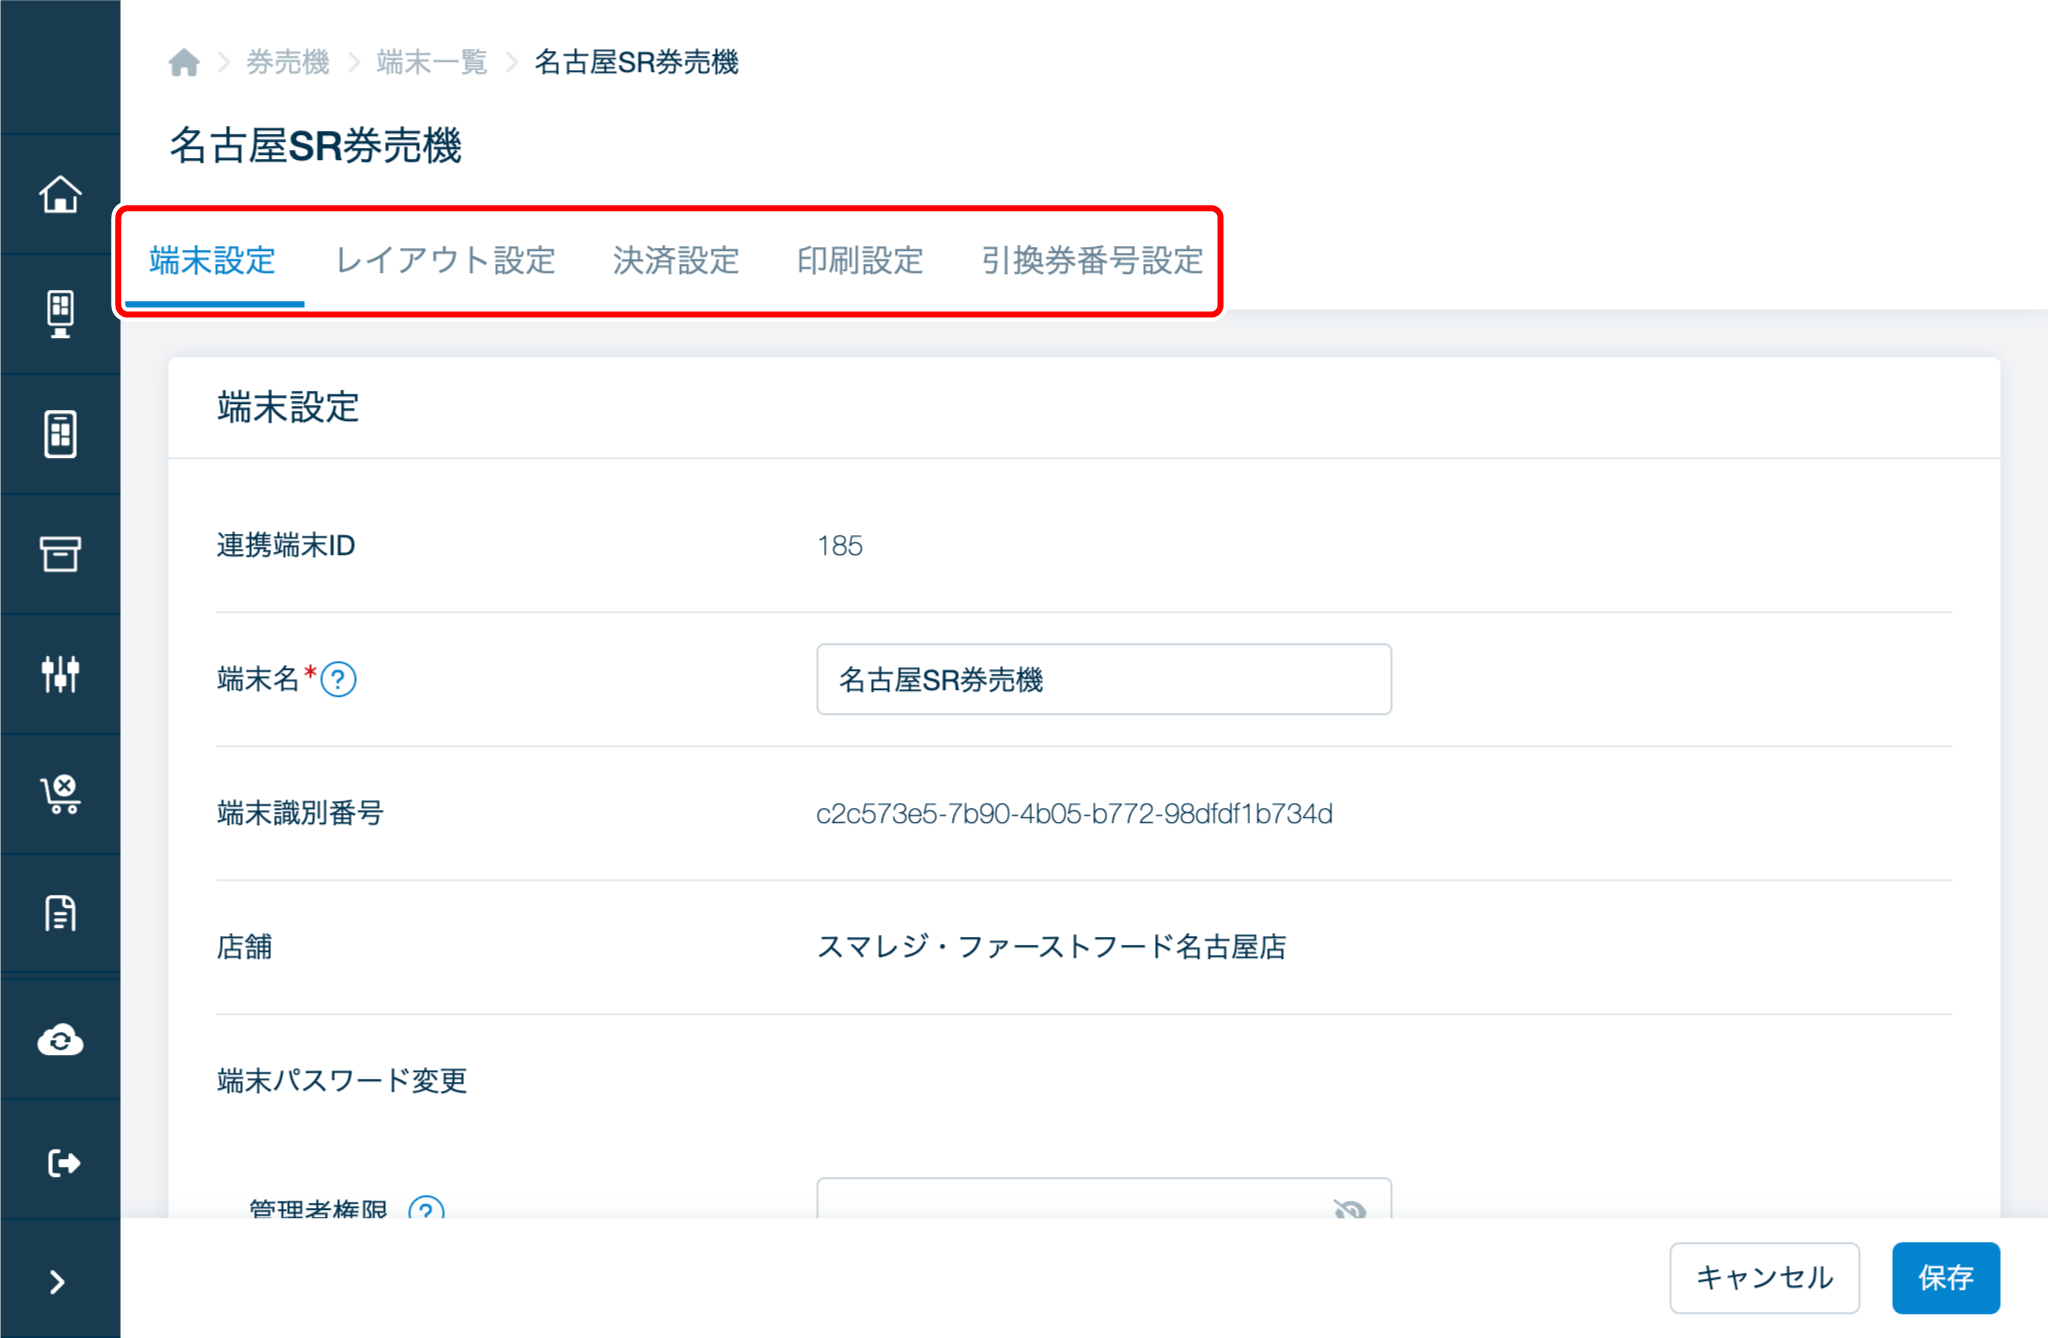The image size is (2048, 1338).
Task: Open the terminal layout sidebar icon
Action: click(60, 434)
